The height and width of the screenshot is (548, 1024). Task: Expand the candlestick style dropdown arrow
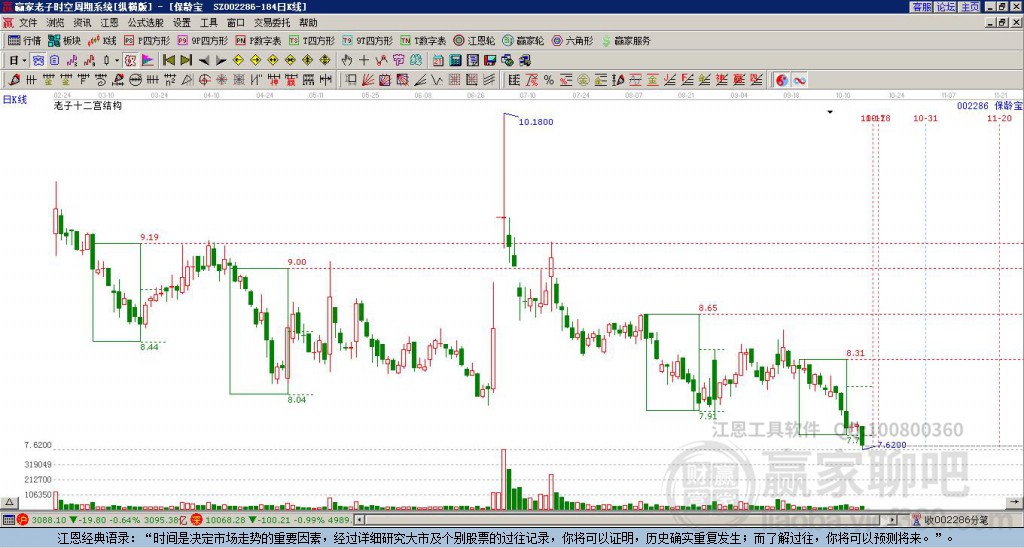click(x=117, y=61)
